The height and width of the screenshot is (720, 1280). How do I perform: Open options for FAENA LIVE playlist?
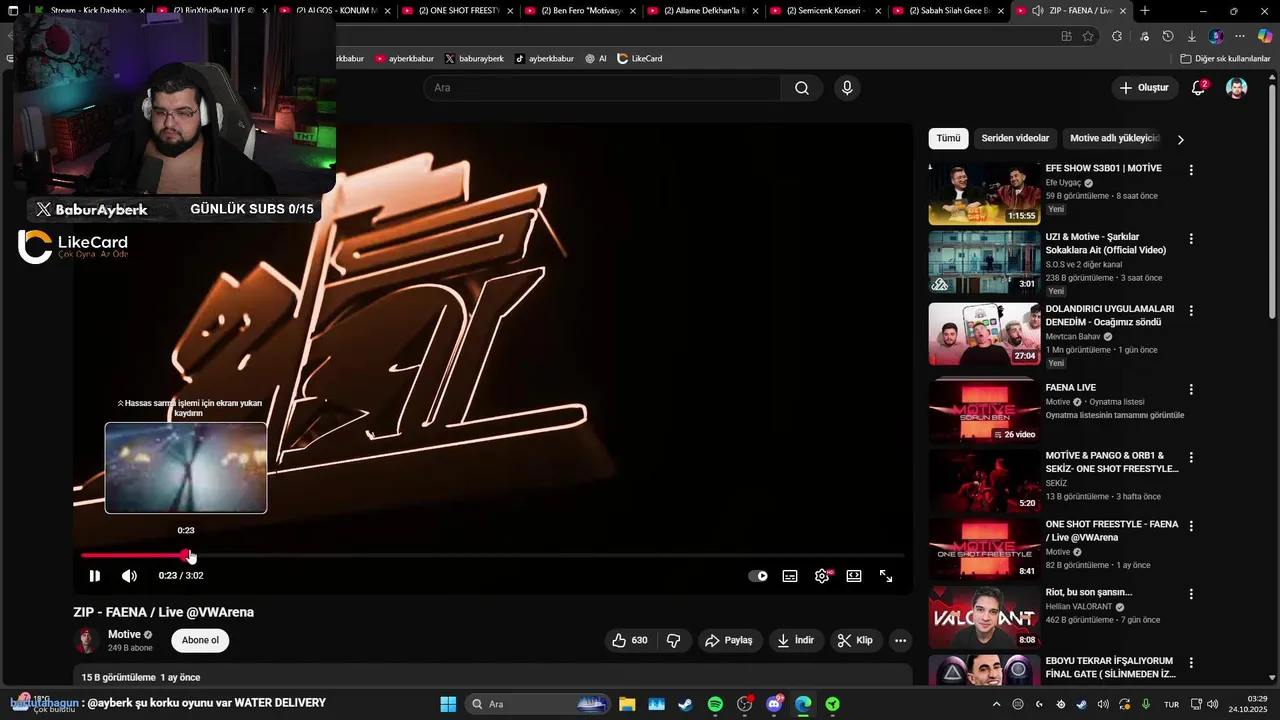[x=1191, y=389]
